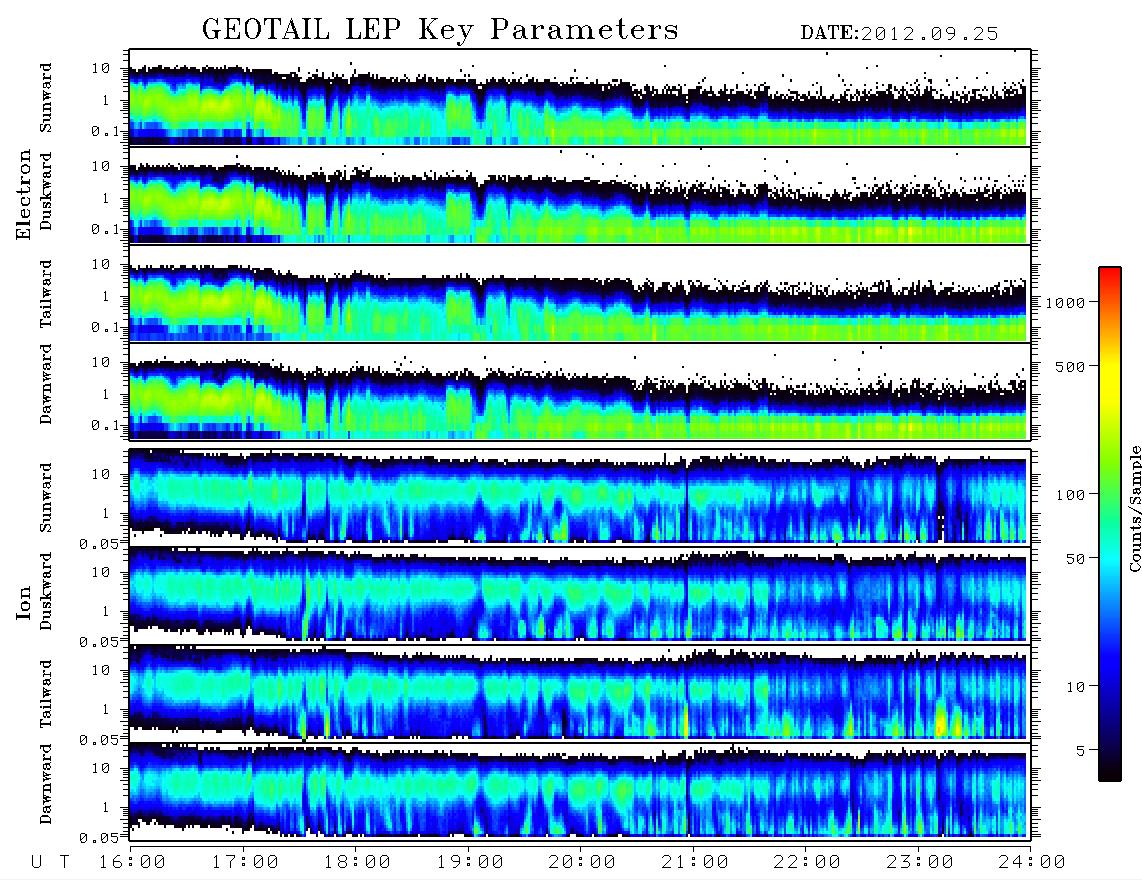The image size is (1142, 880).
Task: Click the Electron Sunward spectrogram panel
Action: [x=580, y=98]
